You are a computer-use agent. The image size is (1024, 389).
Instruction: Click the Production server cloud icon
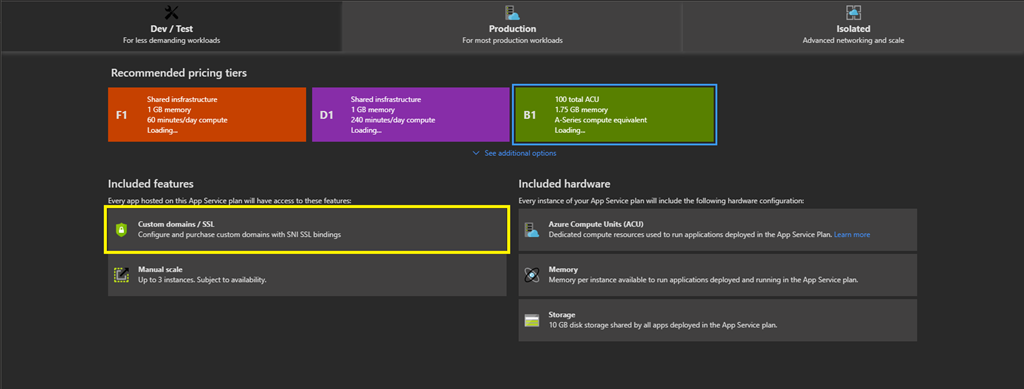pos(512,12)
